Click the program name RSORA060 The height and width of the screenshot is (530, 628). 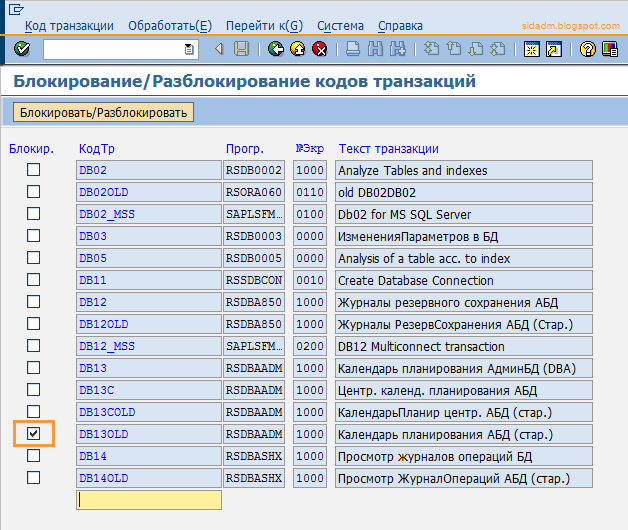pyautogui.click(x=254, y=192)
